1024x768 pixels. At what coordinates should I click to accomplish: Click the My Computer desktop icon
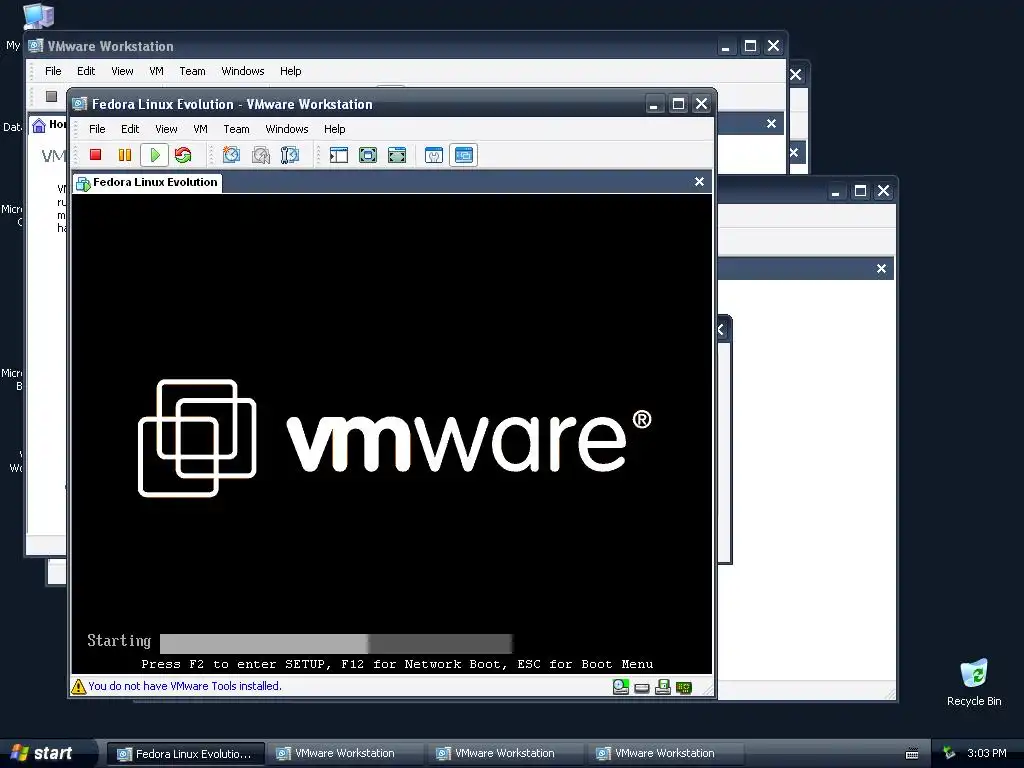[39, 16]
